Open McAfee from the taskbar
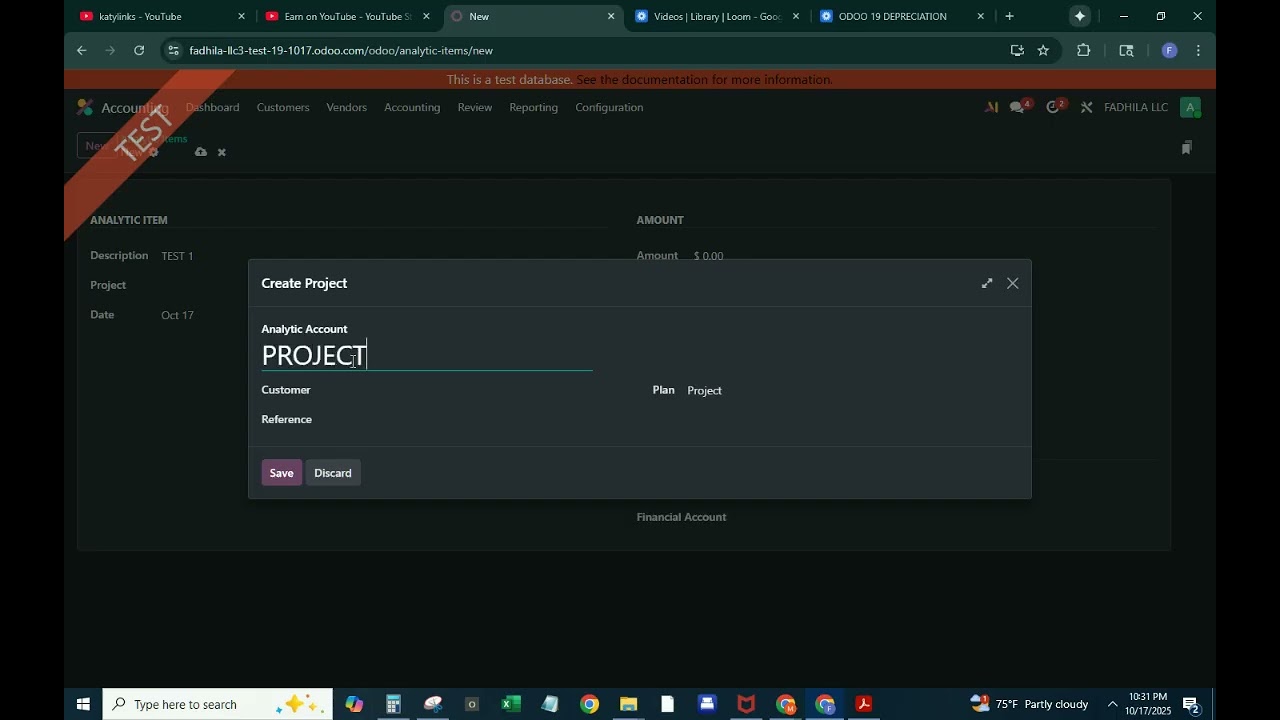 click(x=746, y=704)
